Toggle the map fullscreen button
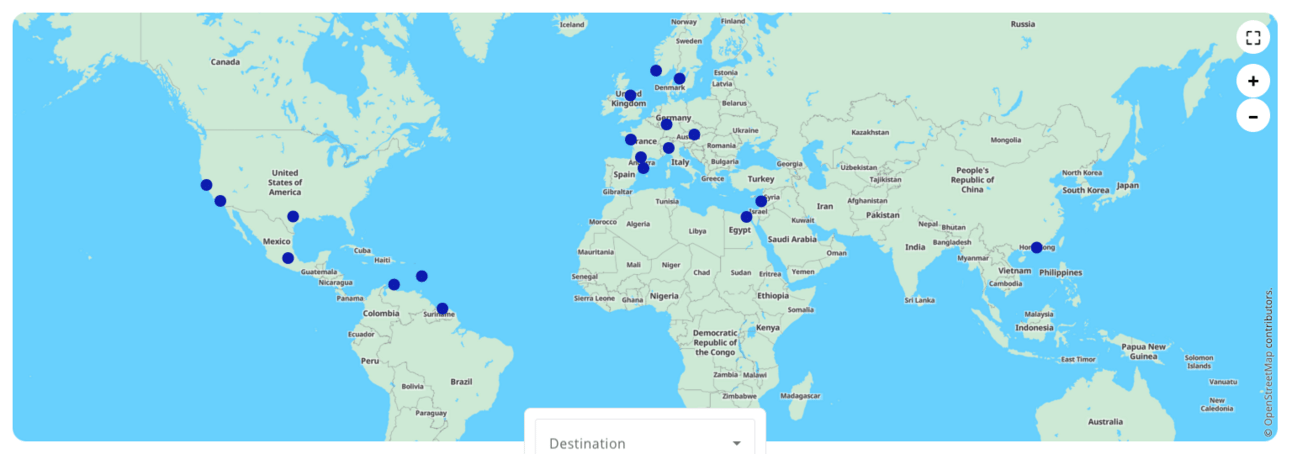Screen dimensions: 1292x454 point(1253,38)
